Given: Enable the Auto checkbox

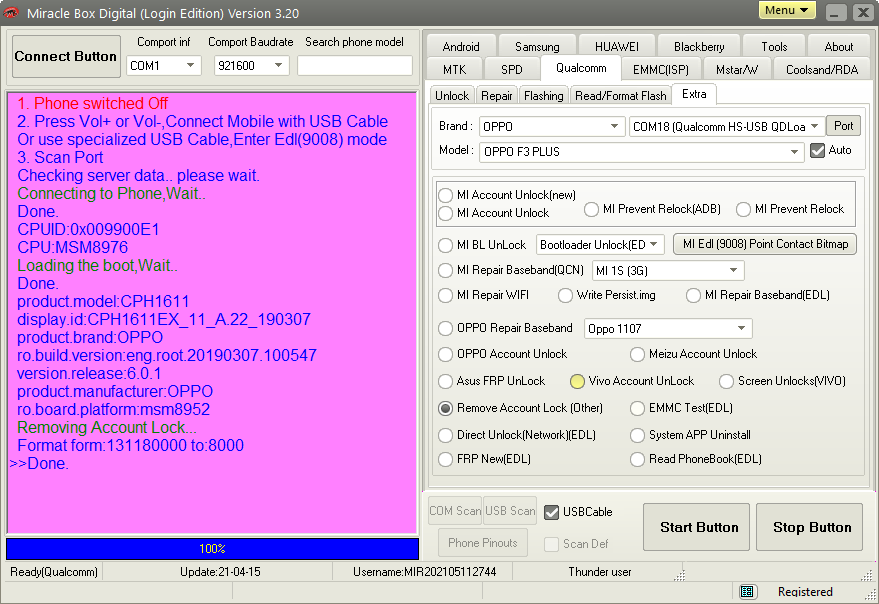Looking at the screenshot, I should click(x=818, y=150).
